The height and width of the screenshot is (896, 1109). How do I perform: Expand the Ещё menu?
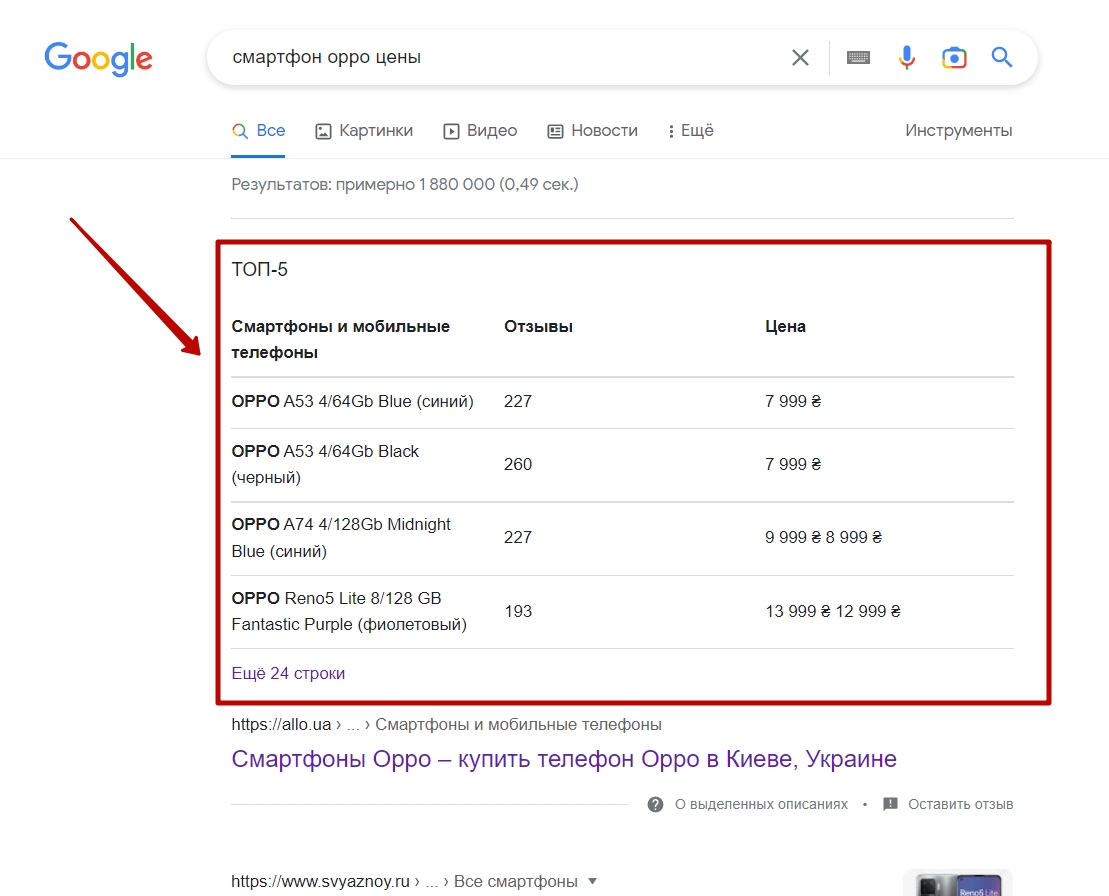tap(690, 131)
